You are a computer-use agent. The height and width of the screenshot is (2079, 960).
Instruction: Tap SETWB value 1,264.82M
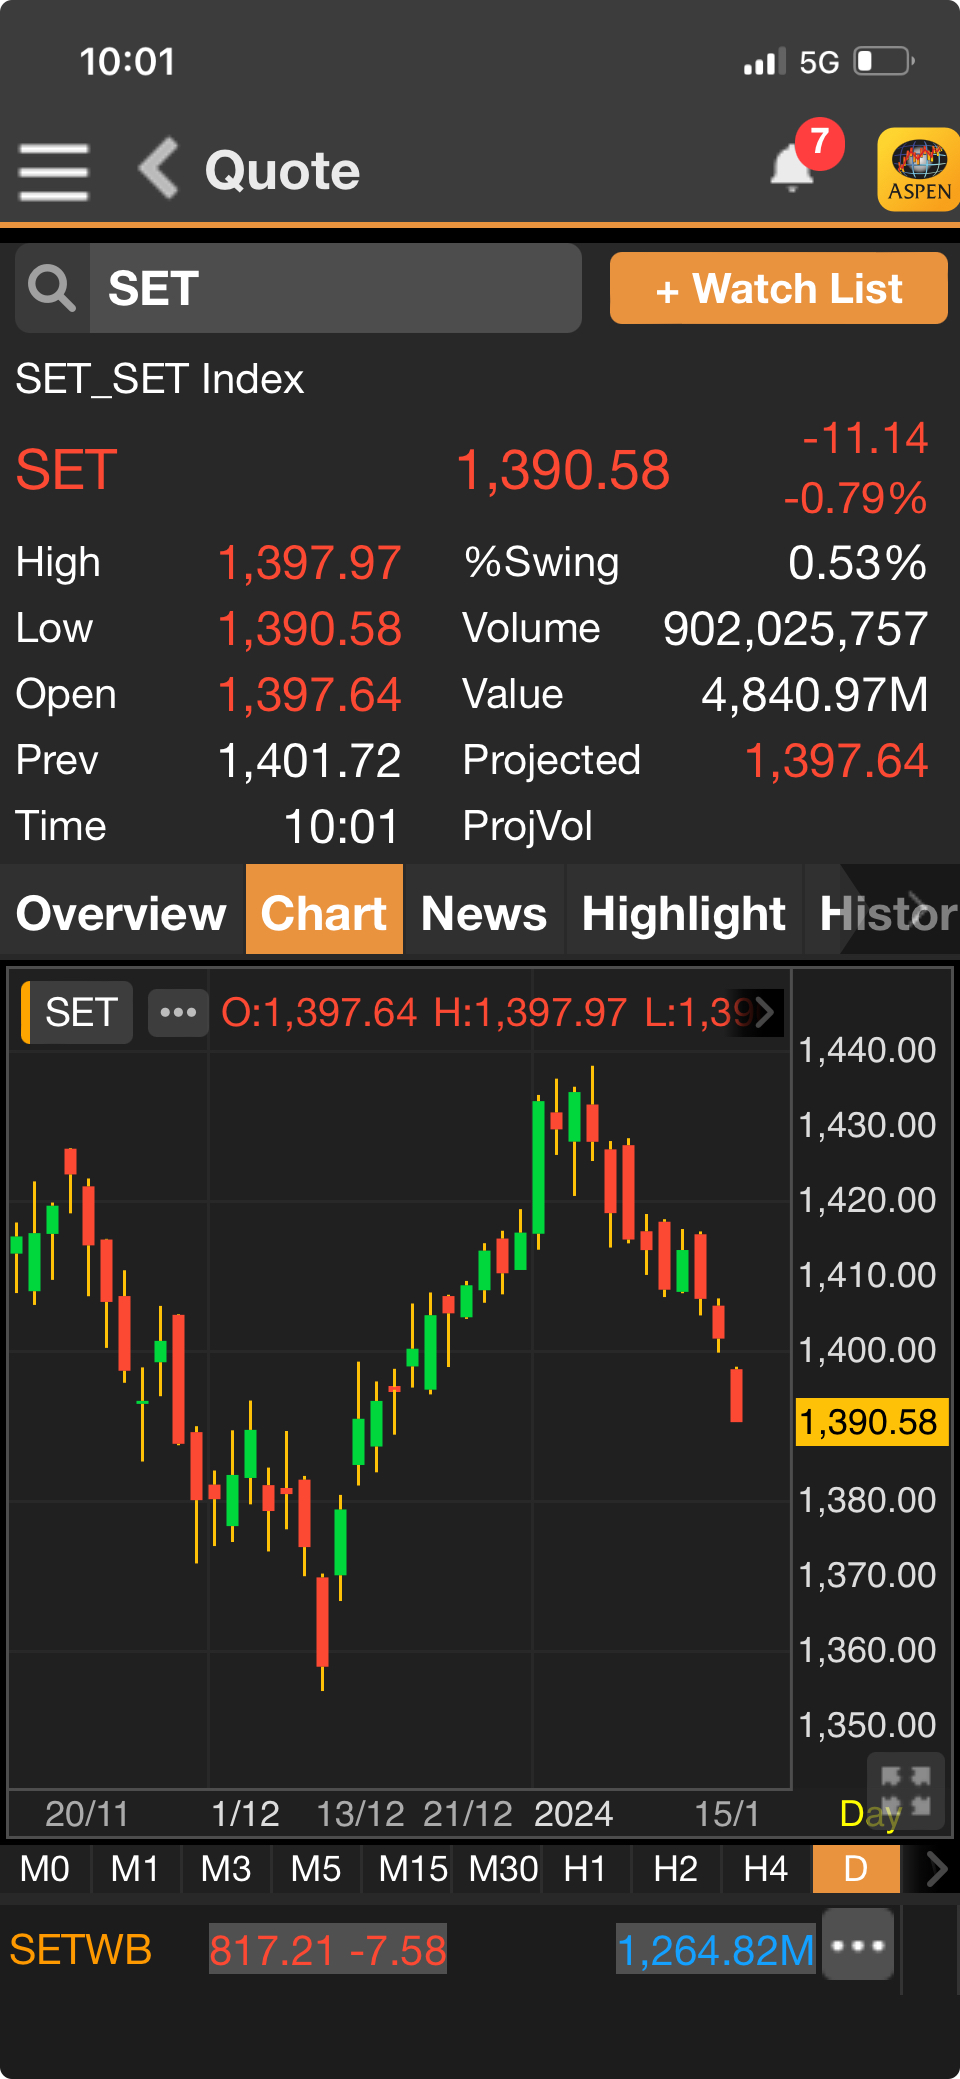715,1950
